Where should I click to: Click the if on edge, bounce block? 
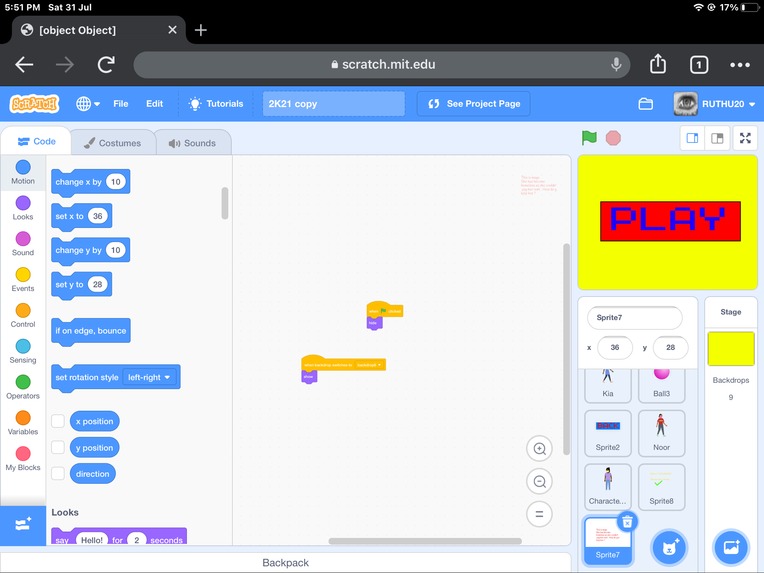pyautogui.click(x=91, y=331)
